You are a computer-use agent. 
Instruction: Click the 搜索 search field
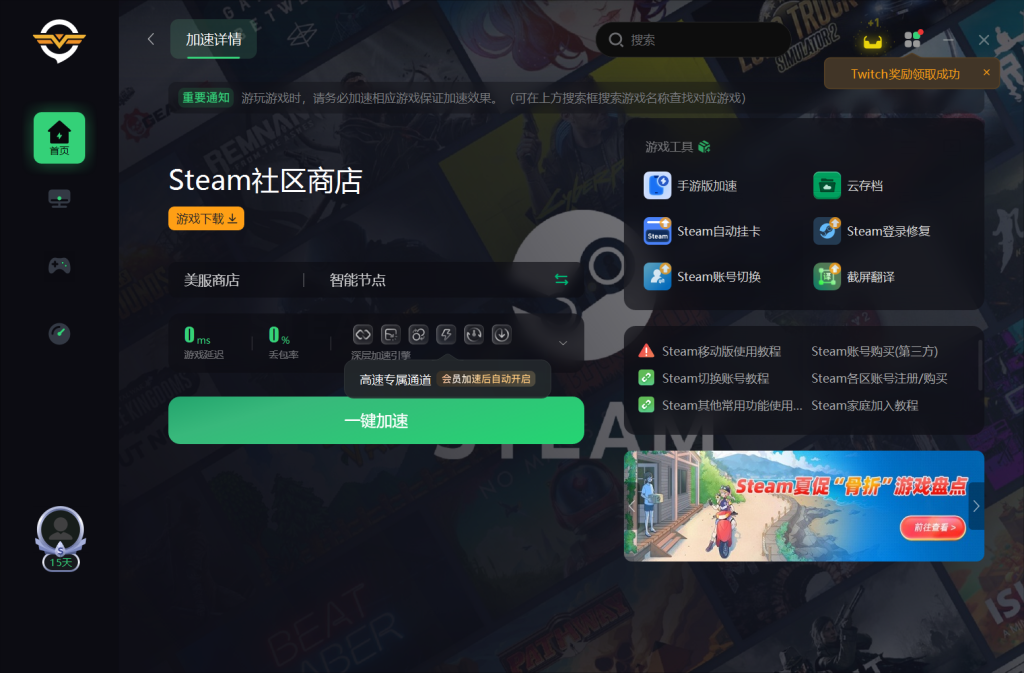pyautogui.click(x=700, y=40)
